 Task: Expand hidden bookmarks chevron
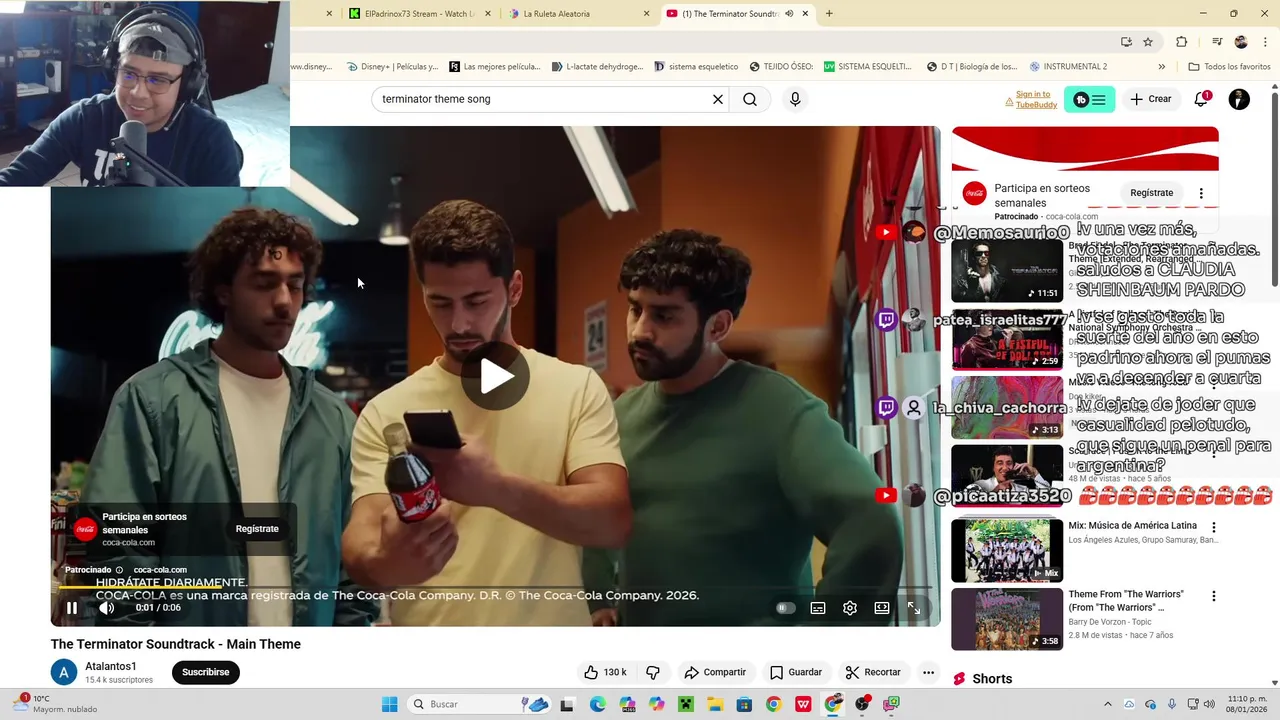[x=1161, y=67]
